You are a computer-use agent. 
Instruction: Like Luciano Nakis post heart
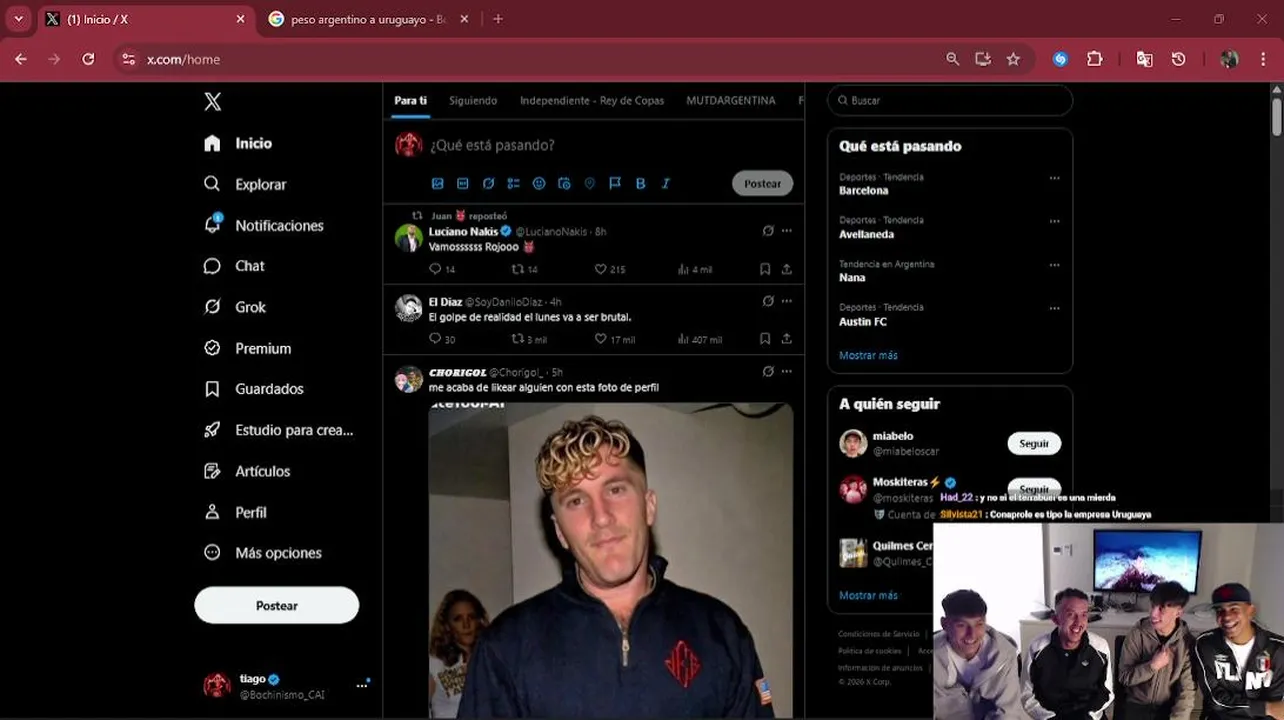(x=601, y=269)
